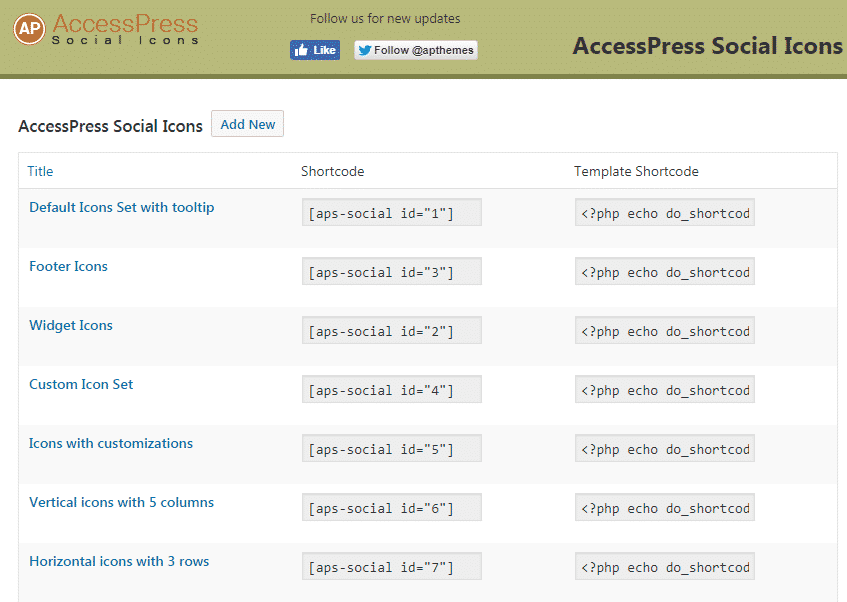The height and width of the screenshot is (602, 847).
Task: Click template shortcode field for Default Icons Set
Action: [x=665, y=212]
